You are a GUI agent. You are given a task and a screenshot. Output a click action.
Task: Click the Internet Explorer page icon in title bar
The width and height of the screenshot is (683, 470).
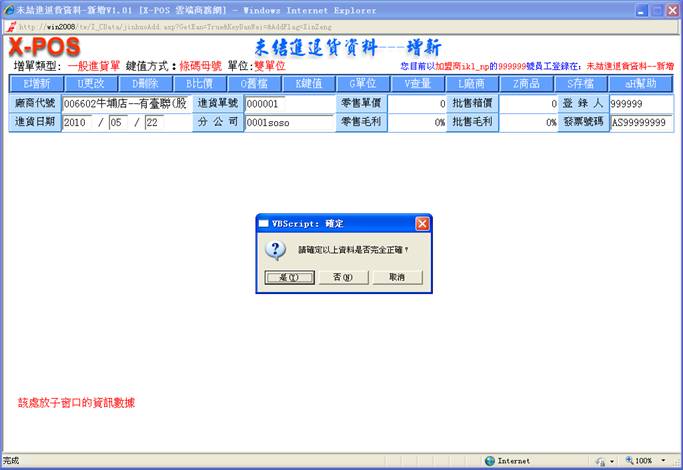[9, 10]
